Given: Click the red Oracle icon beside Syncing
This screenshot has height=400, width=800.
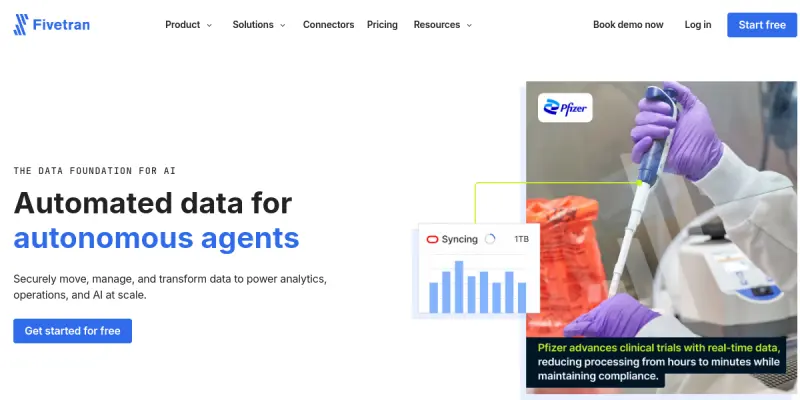Looking at the screenshot, I should click(x=432, y=239).
